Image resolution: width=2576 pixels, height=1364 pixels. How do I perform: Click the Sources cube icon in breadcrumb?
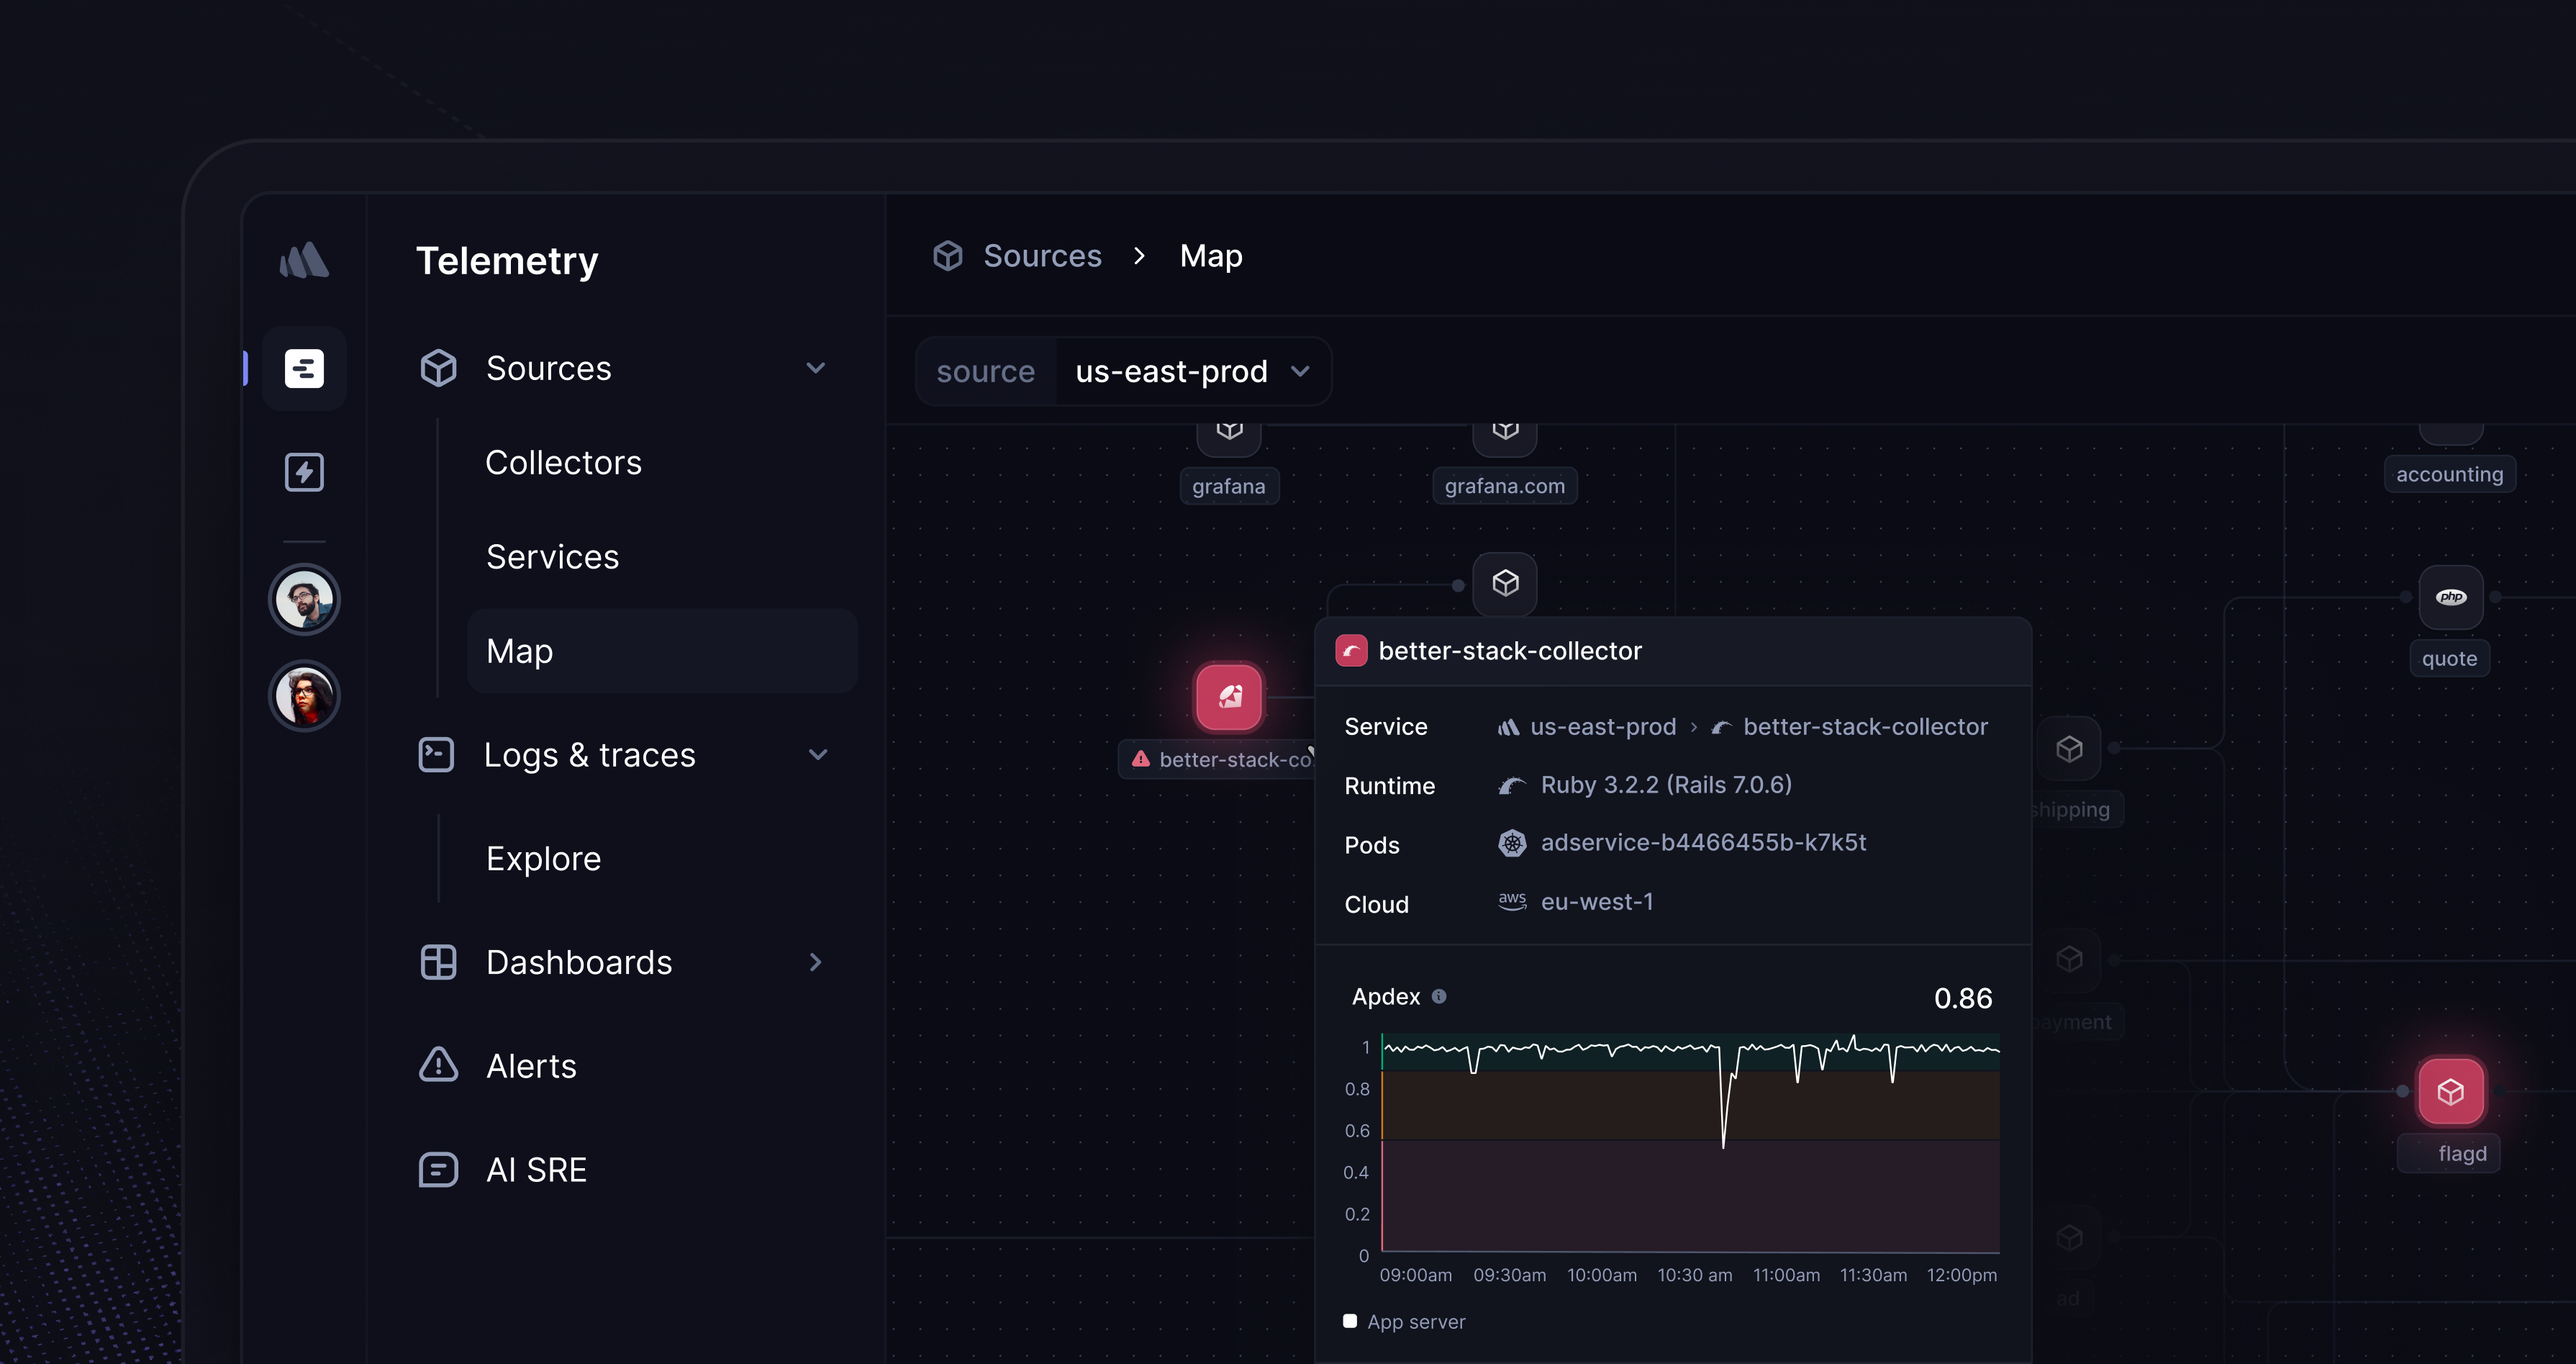coord(947,256)
